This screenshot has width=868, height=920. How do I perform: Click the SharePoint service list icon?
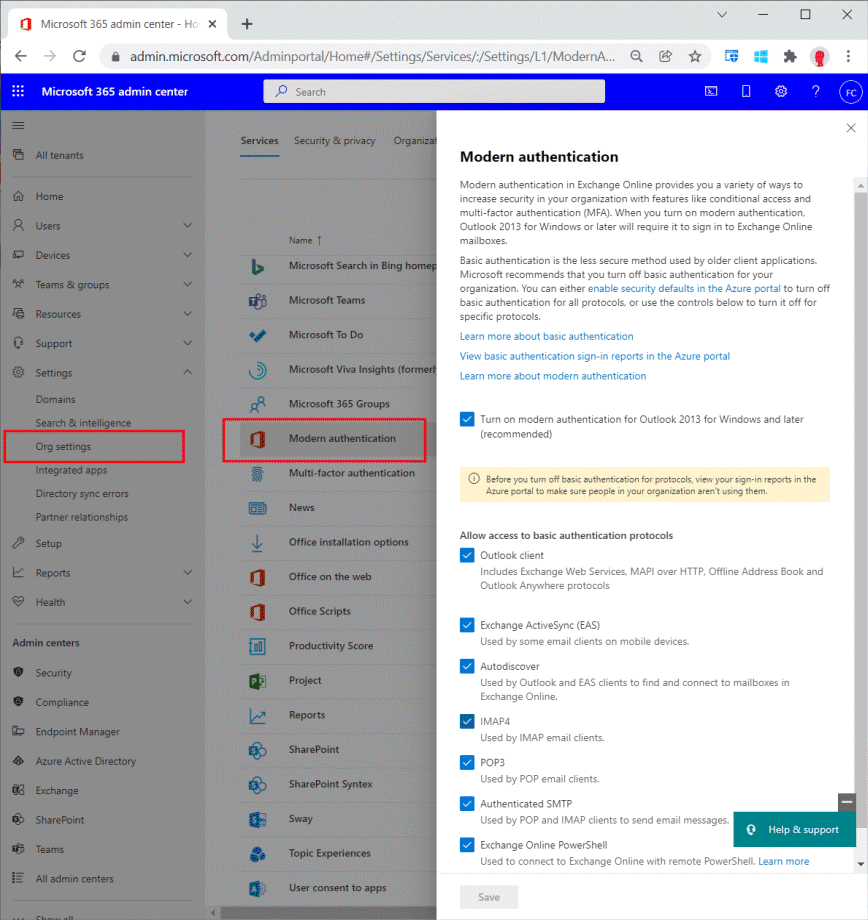[258, 750]
